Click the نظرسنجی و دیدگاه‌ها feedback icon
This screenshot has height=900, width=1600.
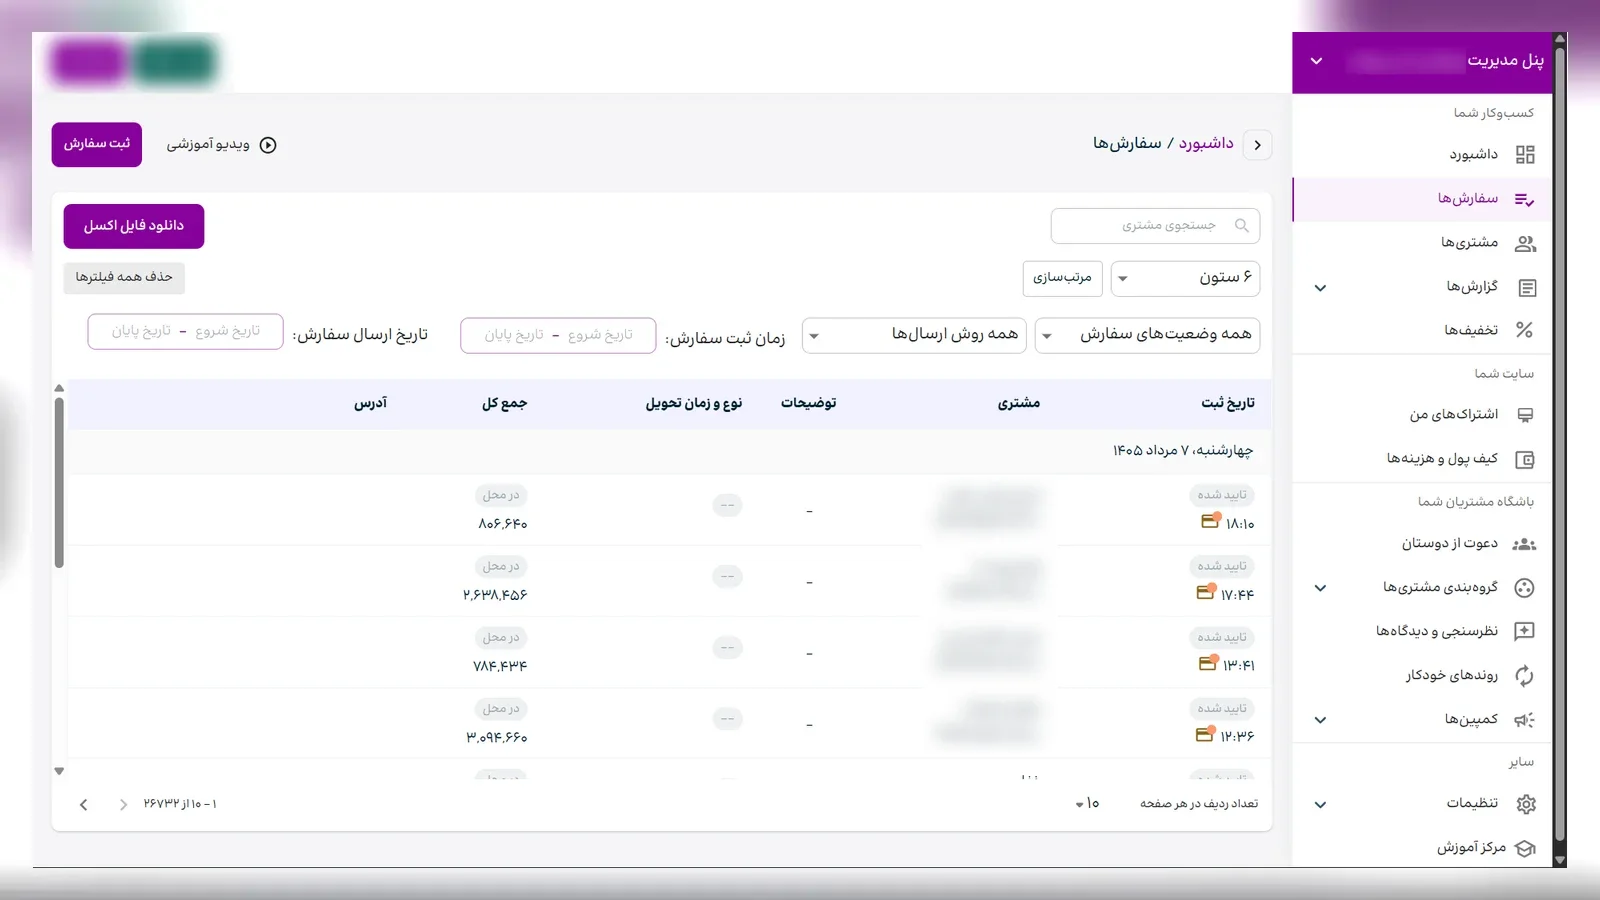[1524, 631]
